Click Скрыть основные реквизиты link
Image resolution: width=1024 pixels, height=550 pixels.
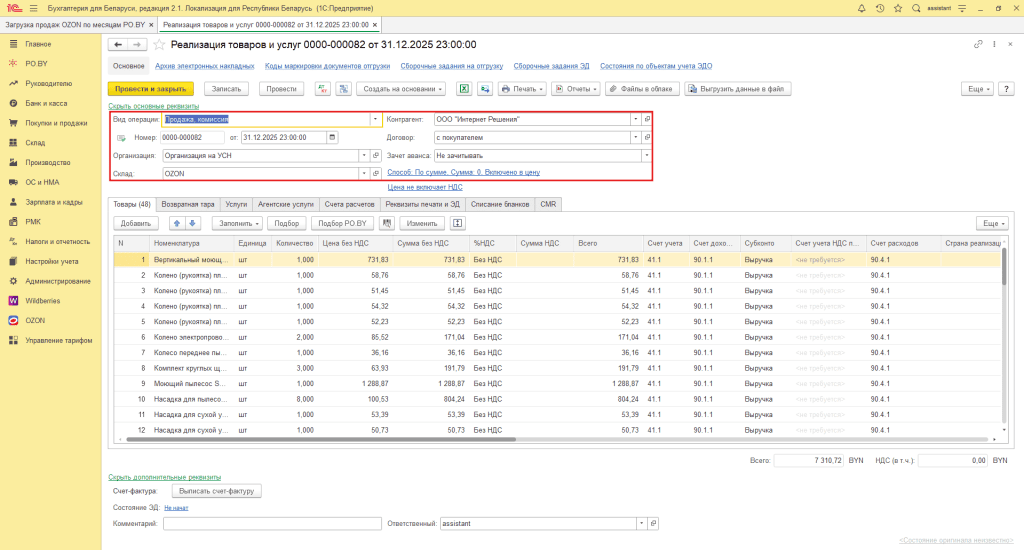point(153,106)
